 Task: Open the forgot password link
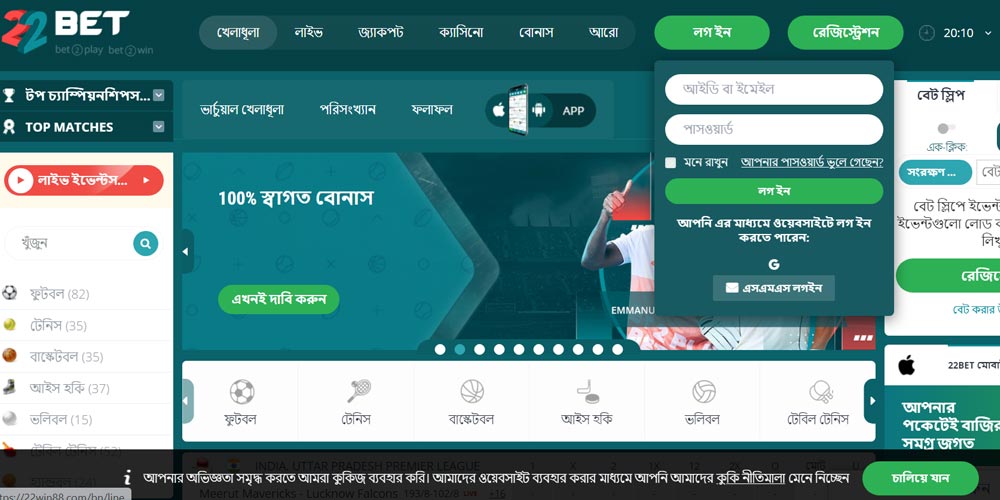tap(812, 163)
